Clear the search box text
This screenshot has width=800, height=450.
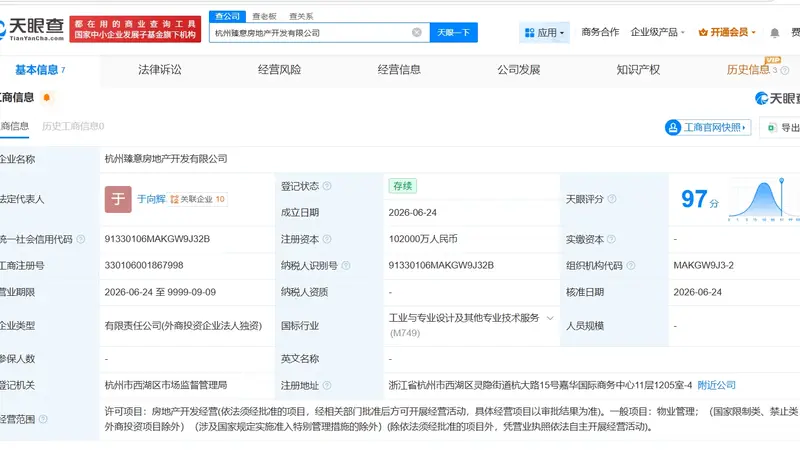click(x=417, y=33)
